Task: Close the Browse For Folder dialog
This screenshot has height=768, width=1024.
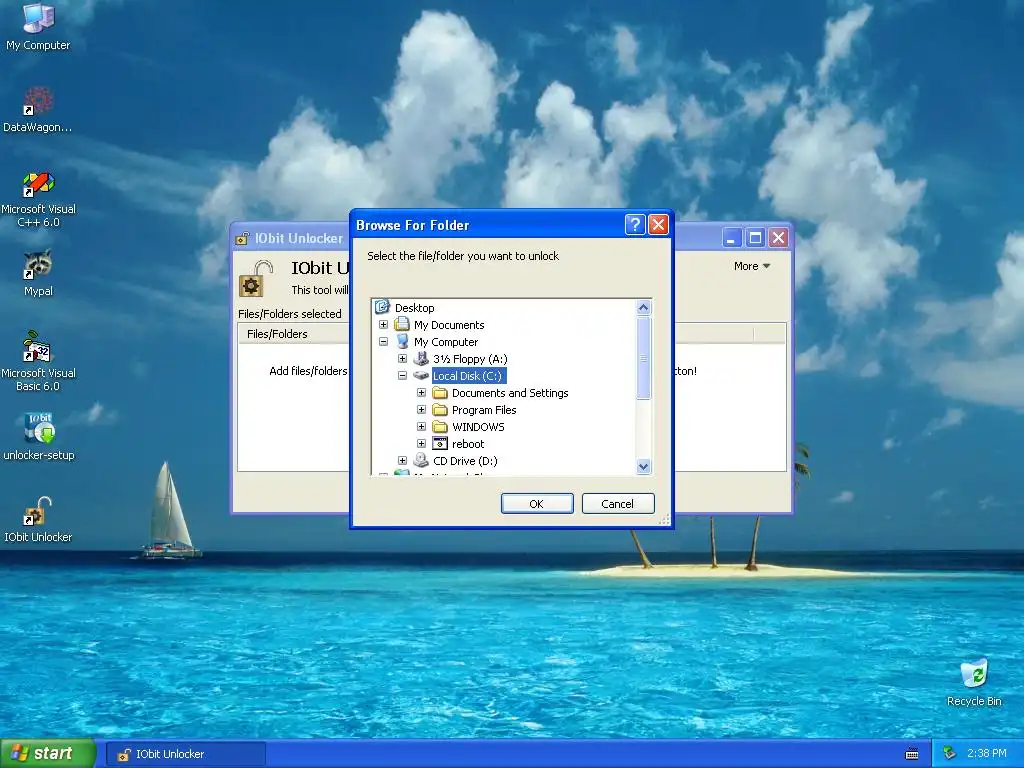Action: [658, 225]
